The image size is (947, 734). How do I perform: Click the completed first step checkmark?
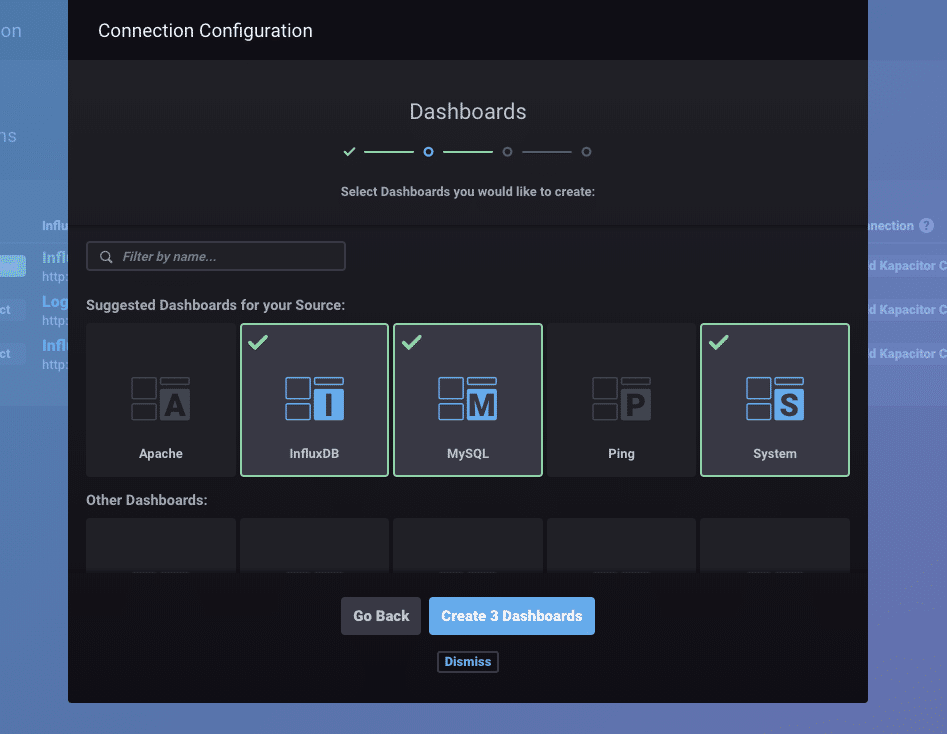(x=349, y=152)
